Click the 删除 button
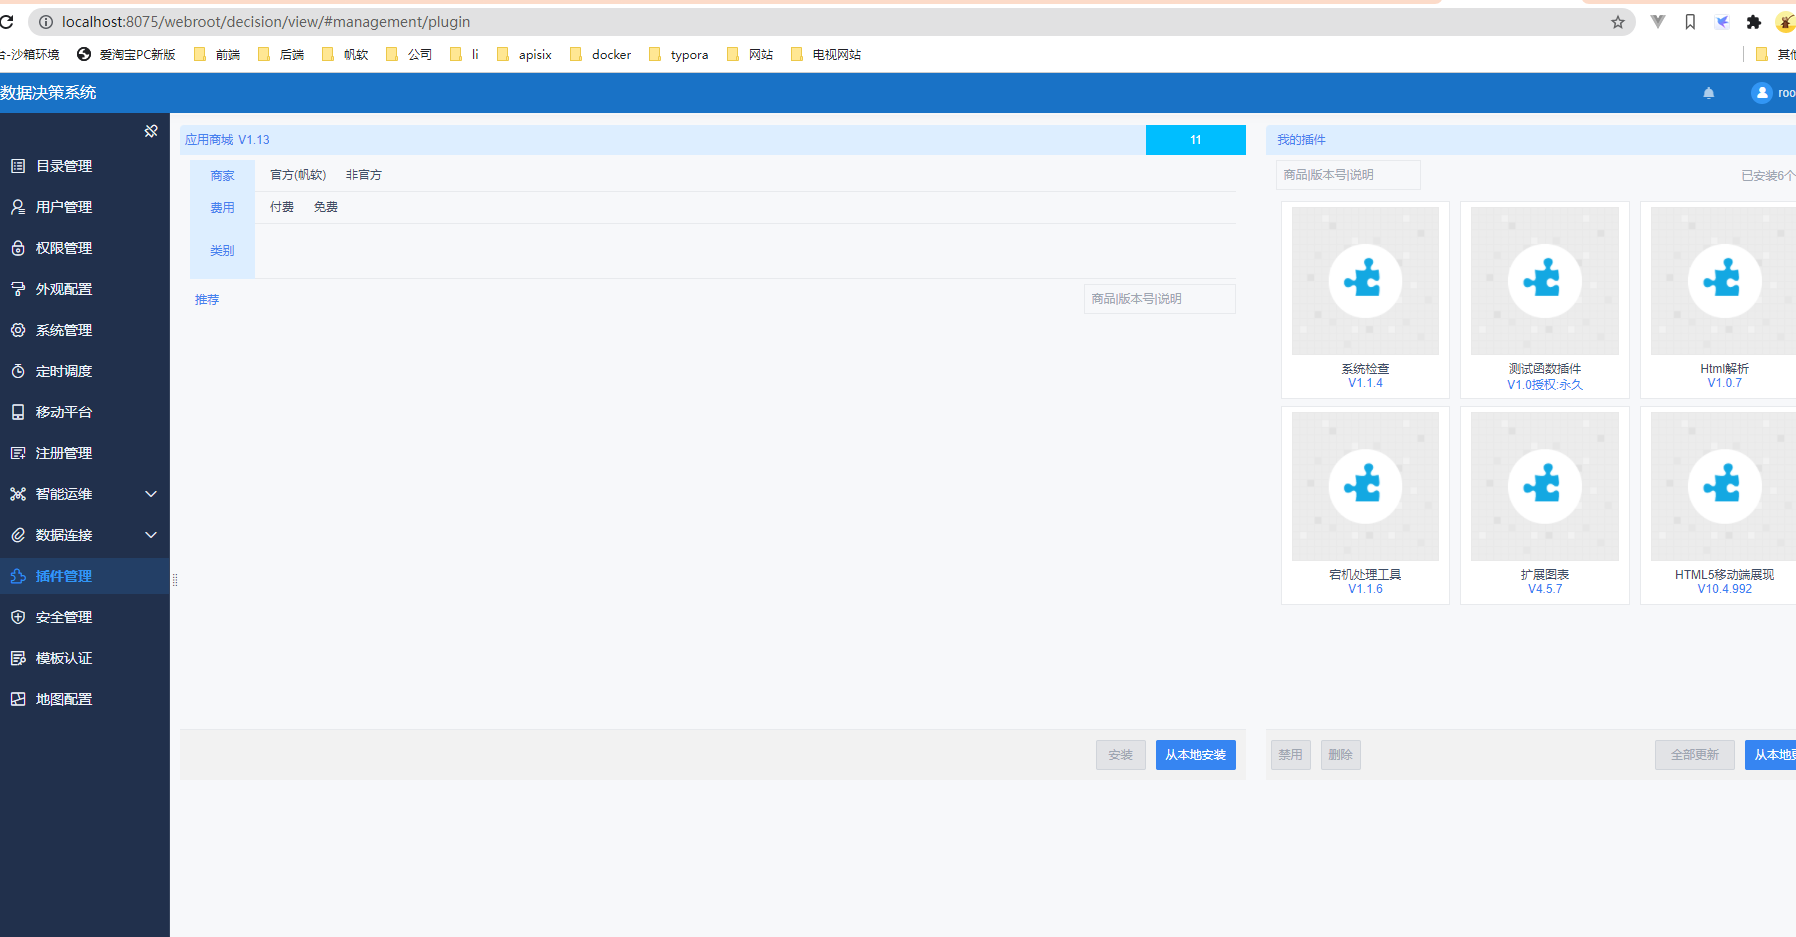The image size is (1796, 937). coord(1341,755)
